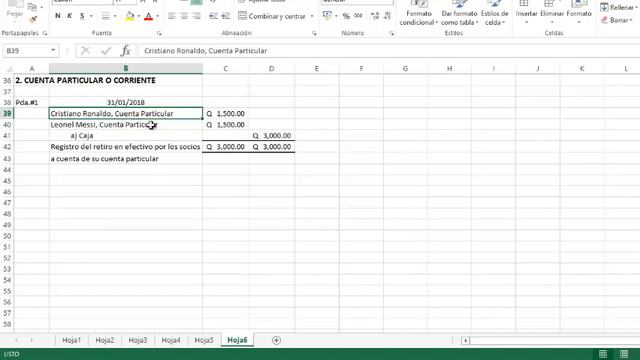Select heading '2. CUENTA PARTICULAR O CORRIENTE'
The width and height of the screenshot is (640, 360).
[x=85, y=80]
